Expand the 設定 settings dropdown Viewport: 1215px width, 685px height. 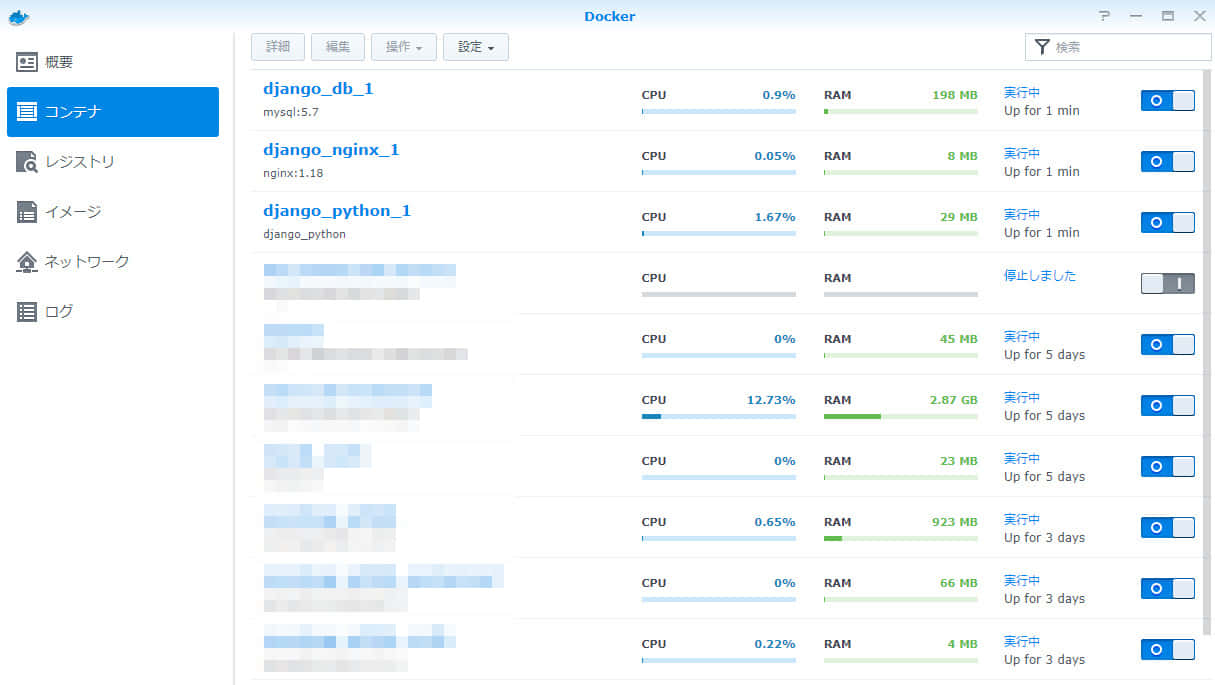475,46
